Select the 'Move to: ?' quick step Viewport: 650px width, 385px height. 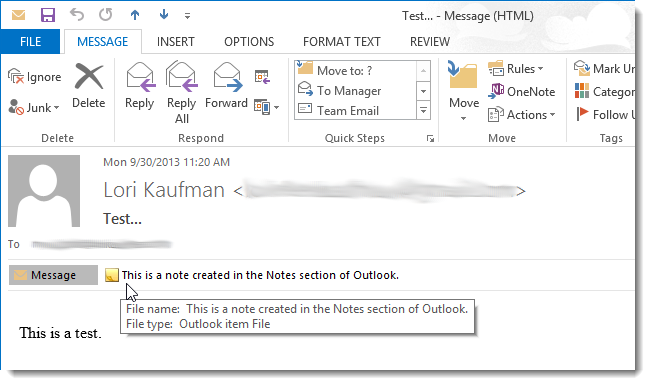pos(356,70)
